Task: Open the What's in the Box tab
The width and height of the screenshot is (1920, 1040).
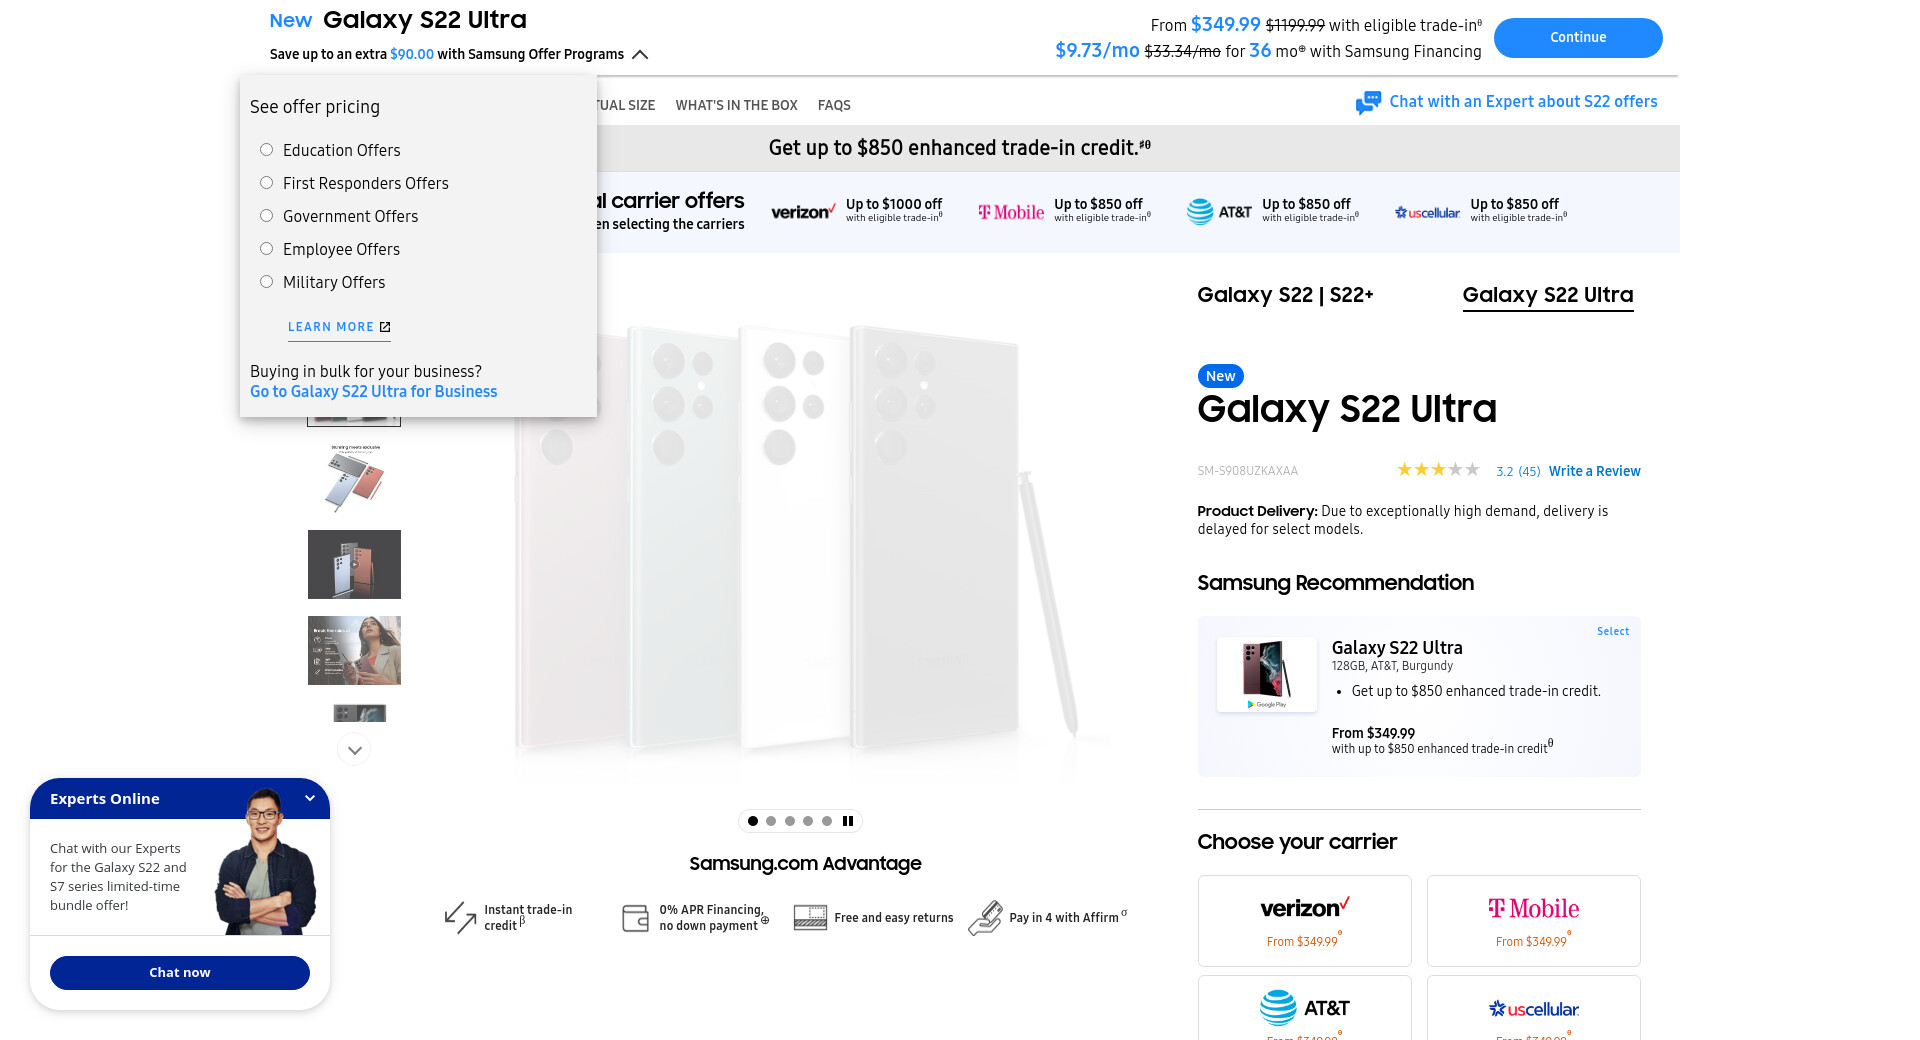Action: click(x=736, y=105)
